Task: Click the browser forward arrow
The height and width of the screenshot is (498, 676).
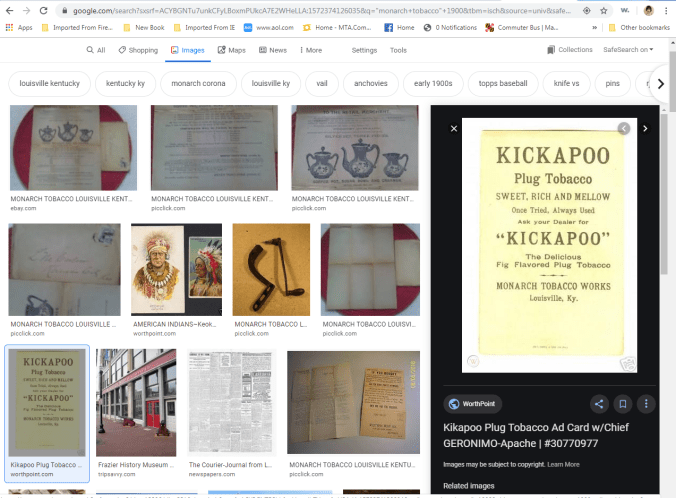Action: point(26,11)
